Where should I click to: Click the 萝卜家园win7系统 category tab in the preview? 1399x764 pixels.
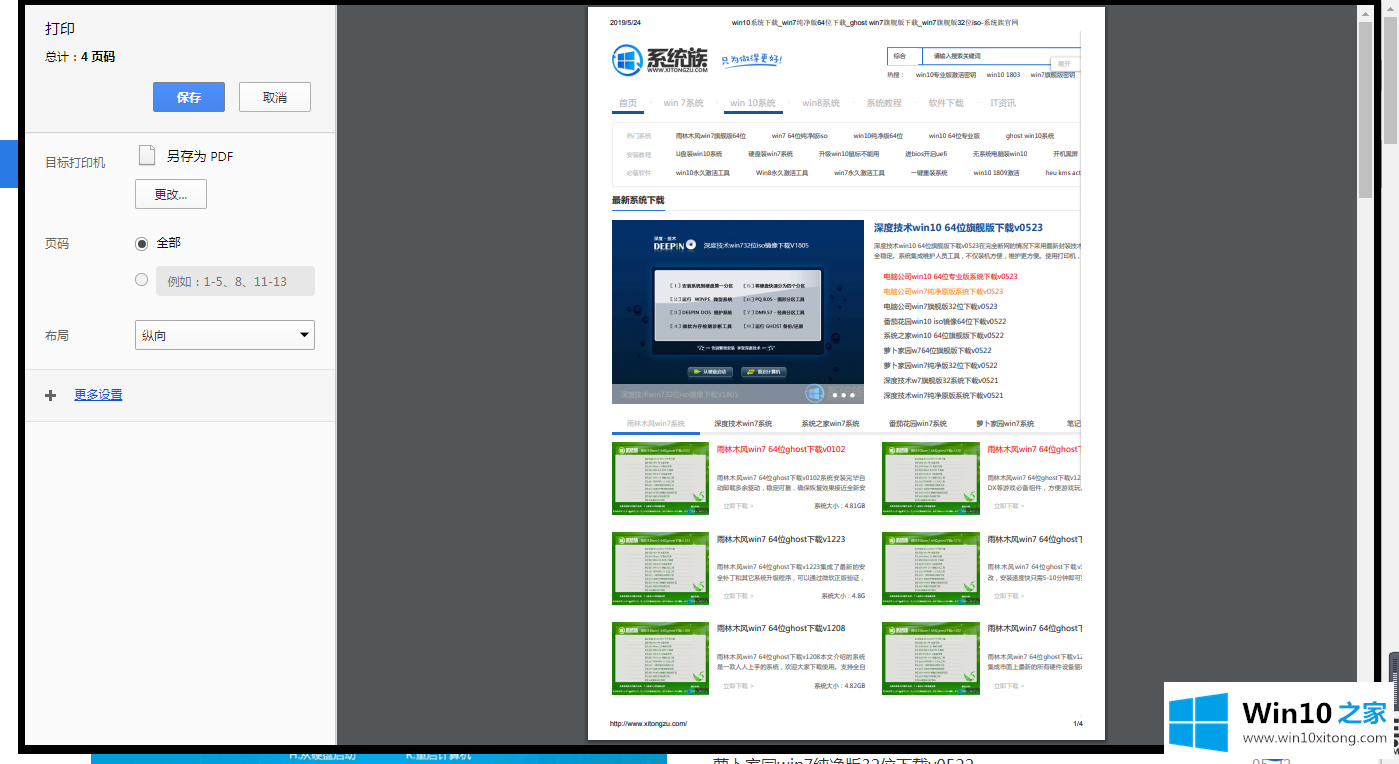tap(1005, 424)
